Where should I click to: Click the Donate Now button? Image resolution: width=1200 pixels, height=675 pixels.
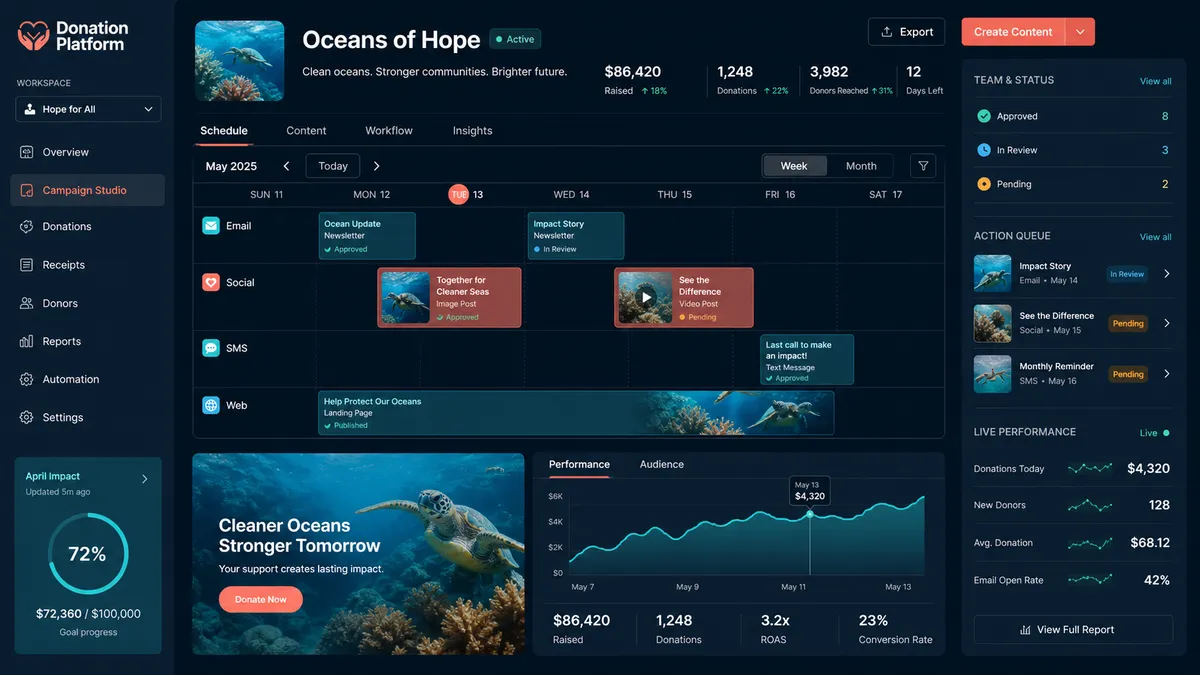260,599
